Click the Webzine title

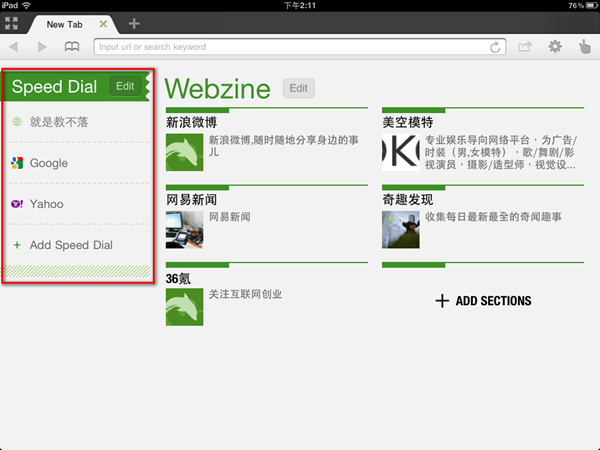(x=218, y=89)
